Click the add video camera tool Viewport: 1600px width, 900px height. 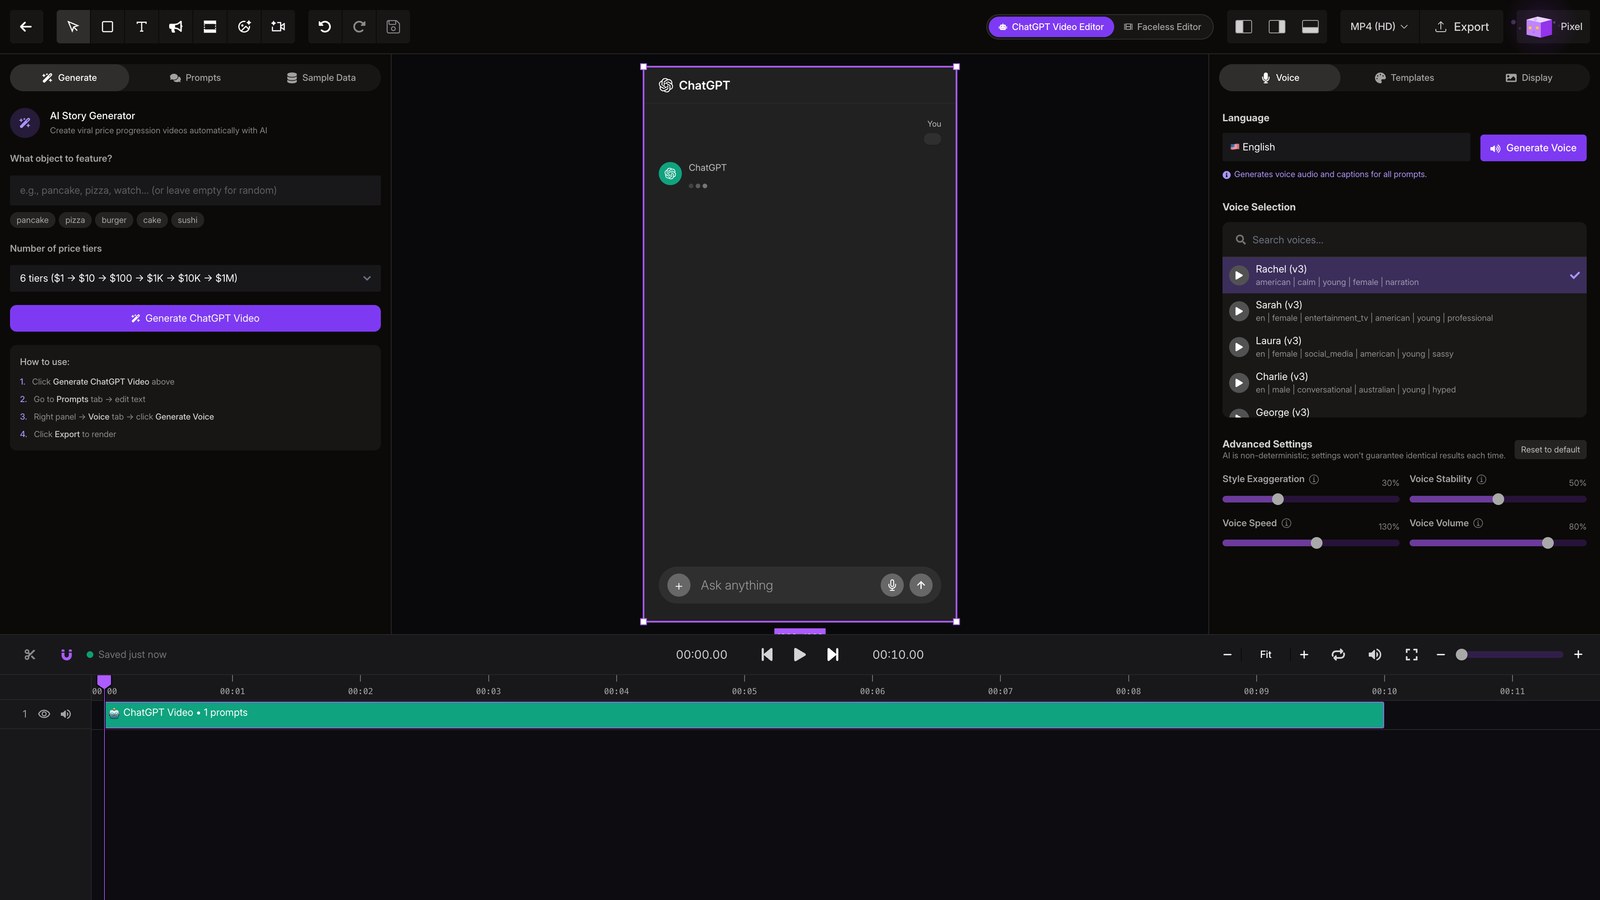[278, 27]
